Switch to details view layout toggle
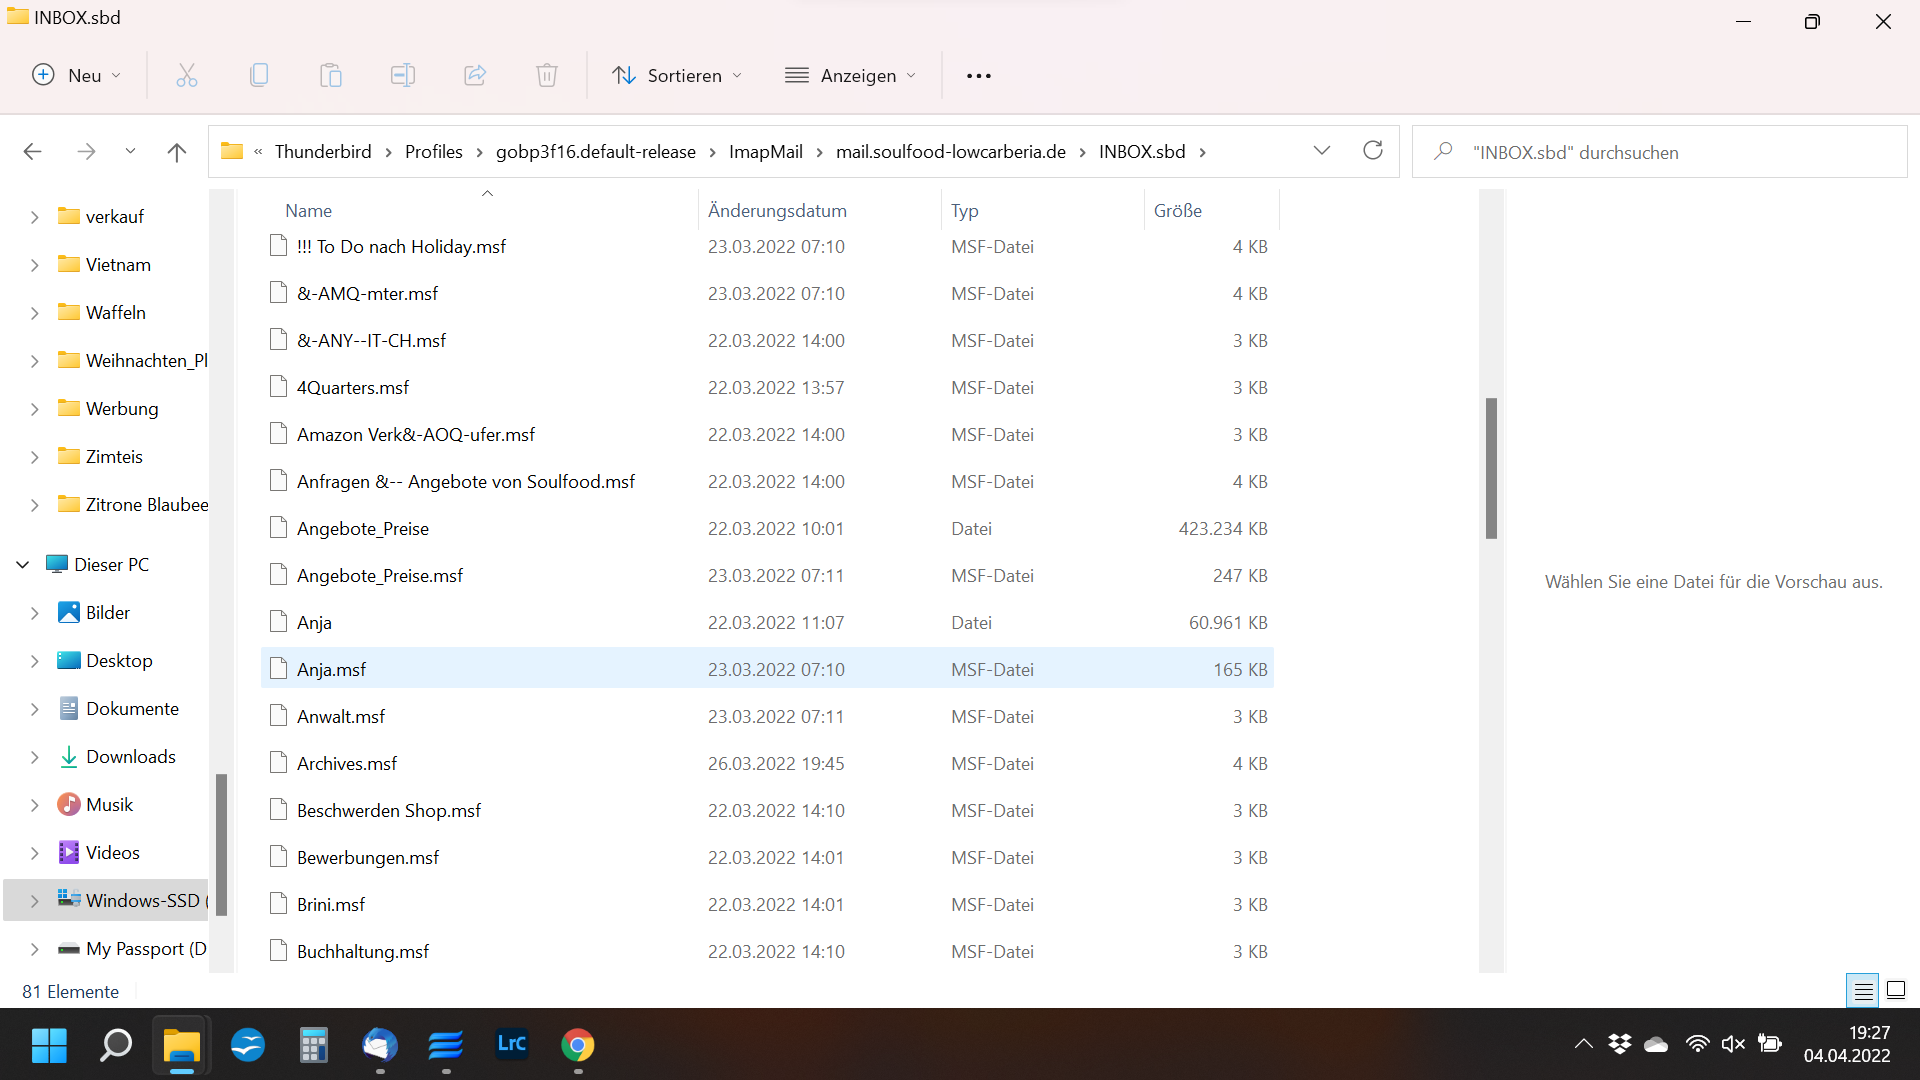 (x=1863, y=991)
